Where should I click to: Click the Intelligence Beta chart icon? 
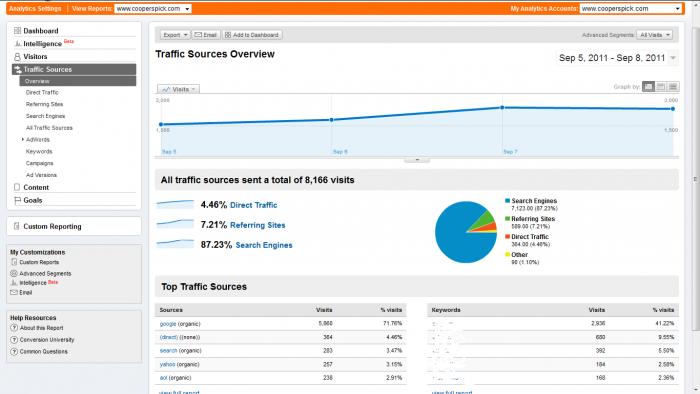pyautogui.click(x=17, y=44)
